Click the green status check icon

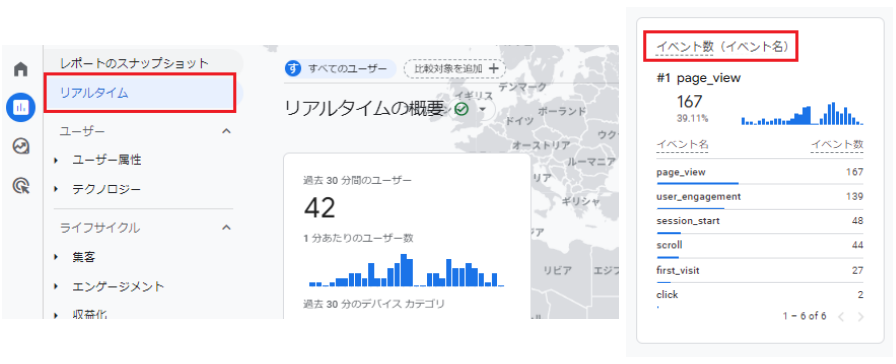pos(461,109)
